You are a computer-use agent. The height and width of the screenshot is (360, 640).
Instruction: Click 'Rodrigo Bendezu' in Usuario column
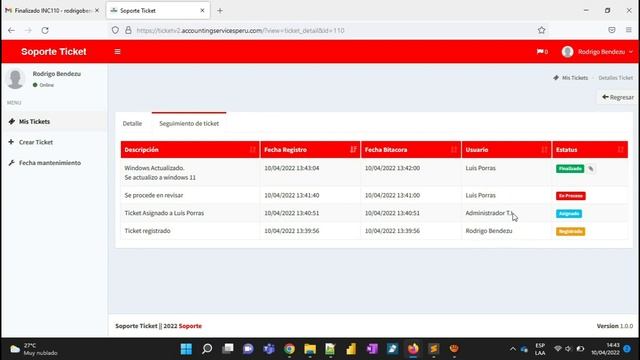489,231
